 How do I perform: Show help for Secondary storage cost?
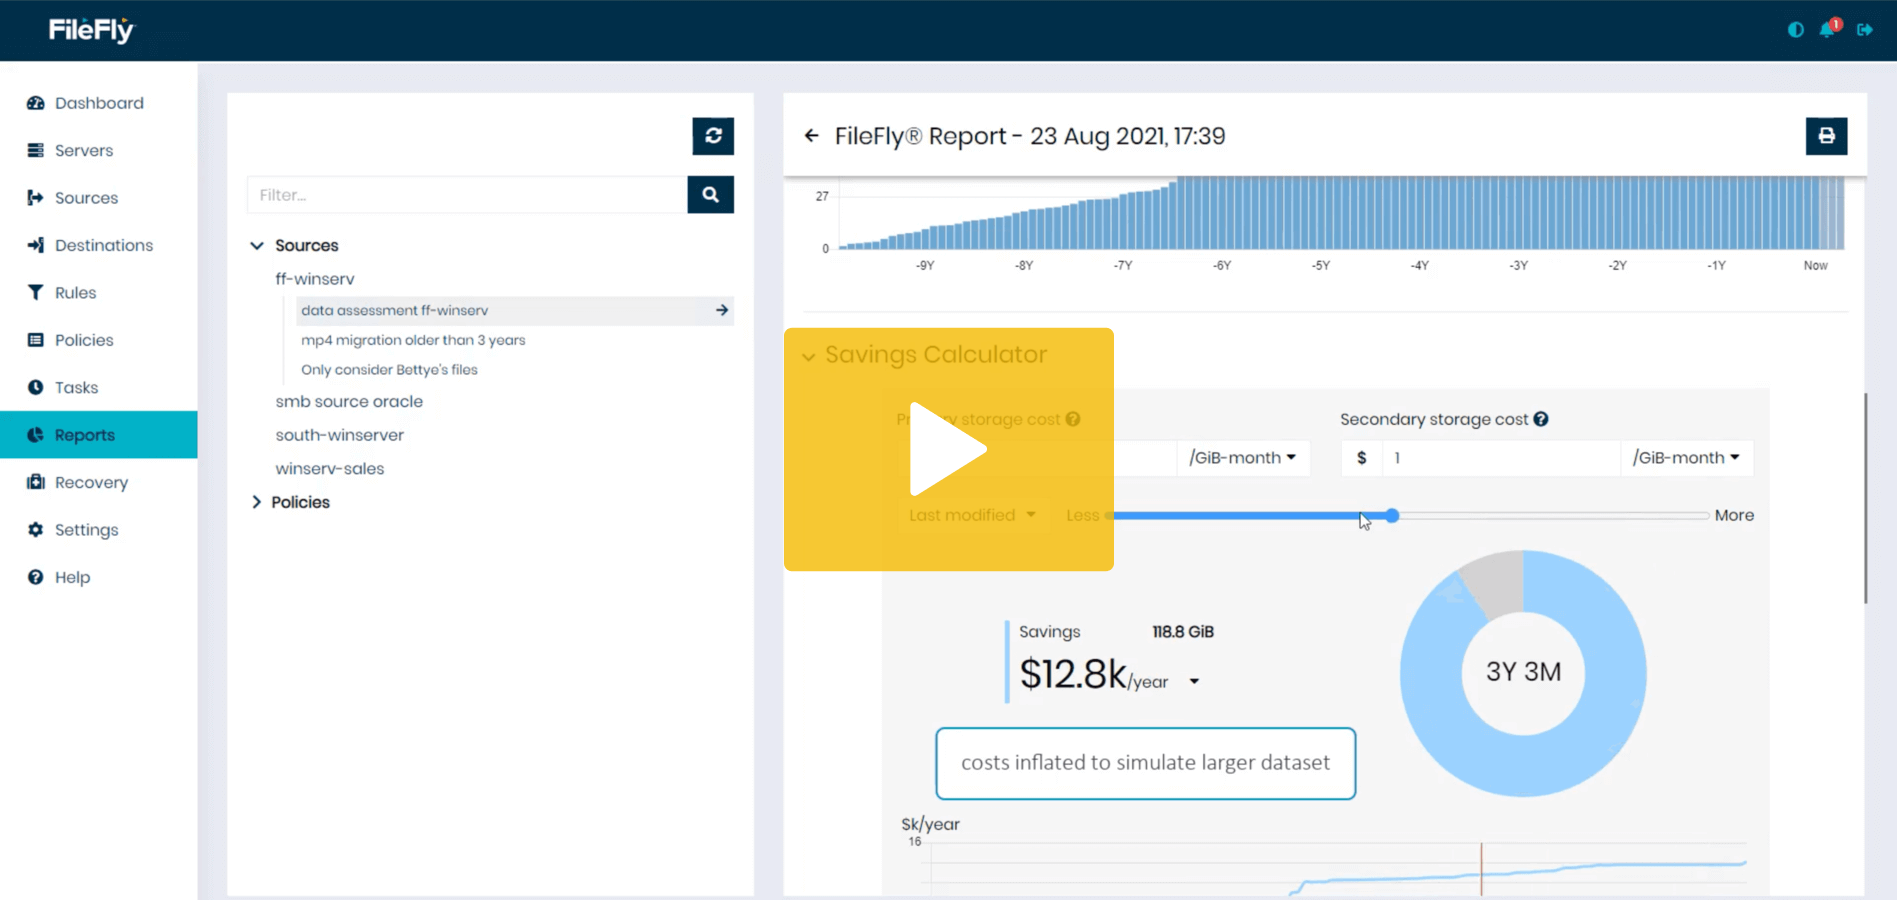(x=1541, y=419)
